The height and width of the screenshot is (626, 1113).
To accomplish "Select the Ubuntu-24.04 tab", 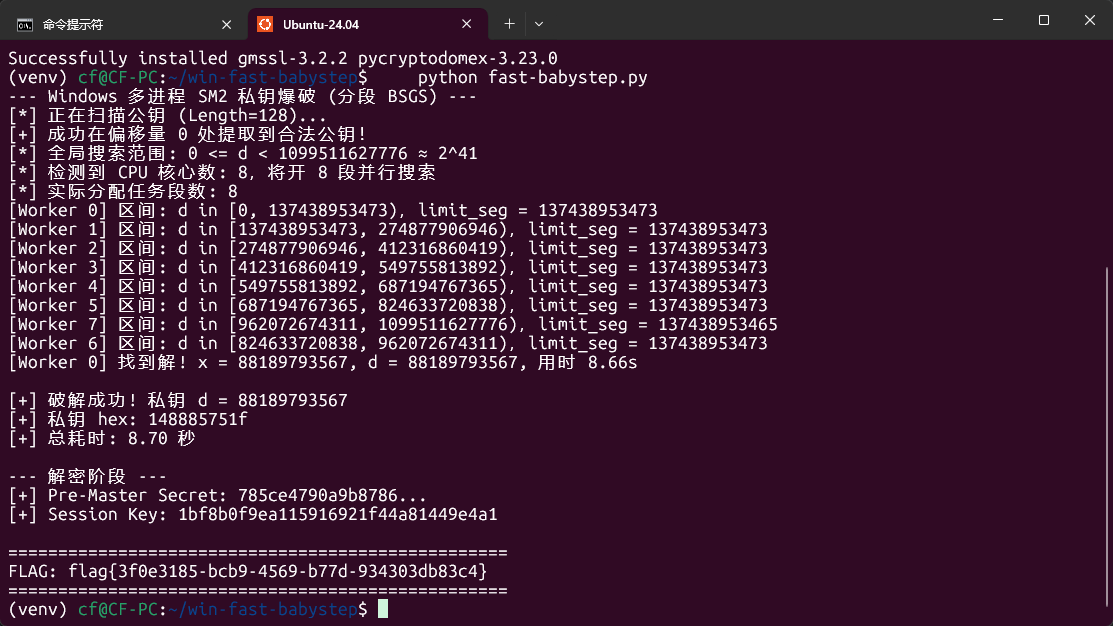I will [368, 24].
